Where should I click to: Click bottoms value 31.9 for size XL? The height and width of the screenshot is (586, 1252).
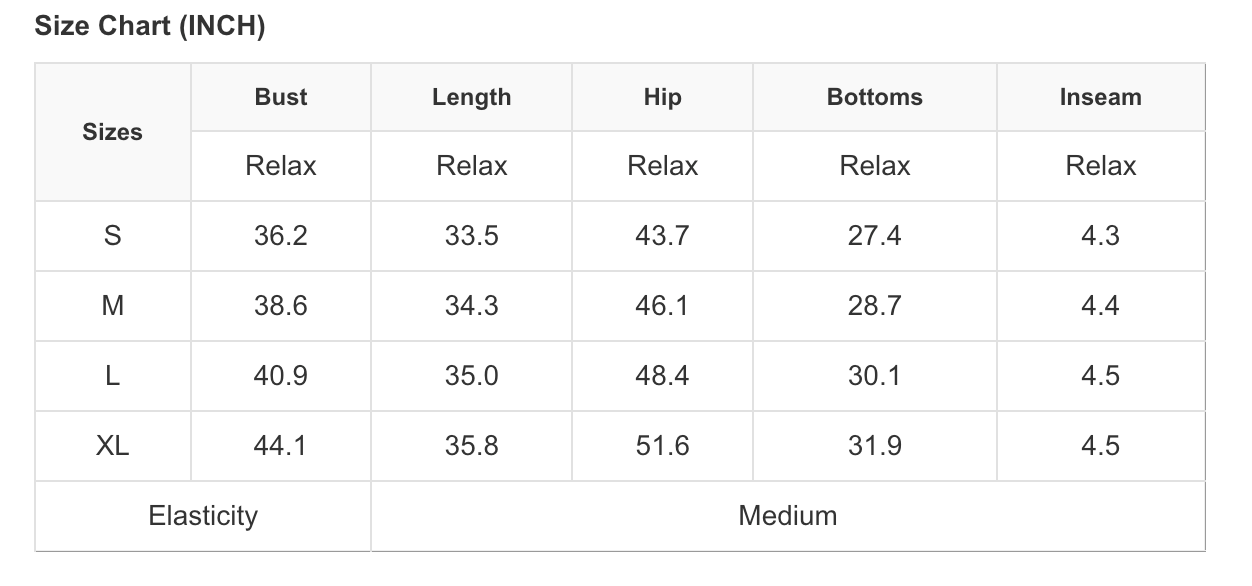pyautogui.click(x=874, y=446)
